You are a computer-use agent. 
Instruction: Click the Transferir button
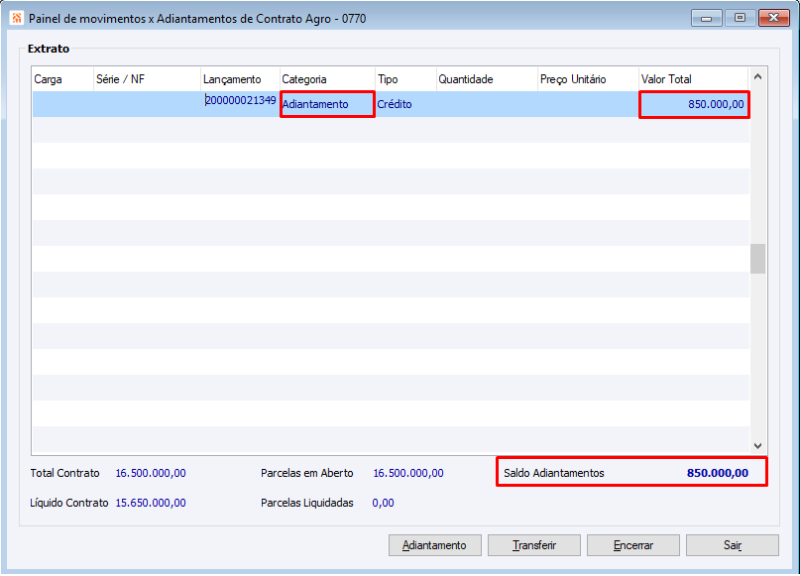point(534,545)
